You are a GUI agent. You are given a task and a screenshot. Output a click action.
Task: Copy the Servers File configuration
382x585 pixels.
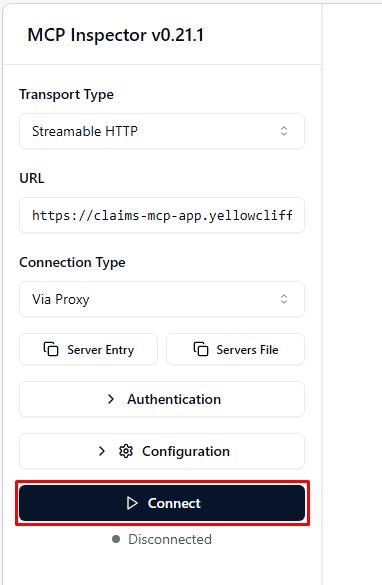pyautogui.click(x=235, y=349)
